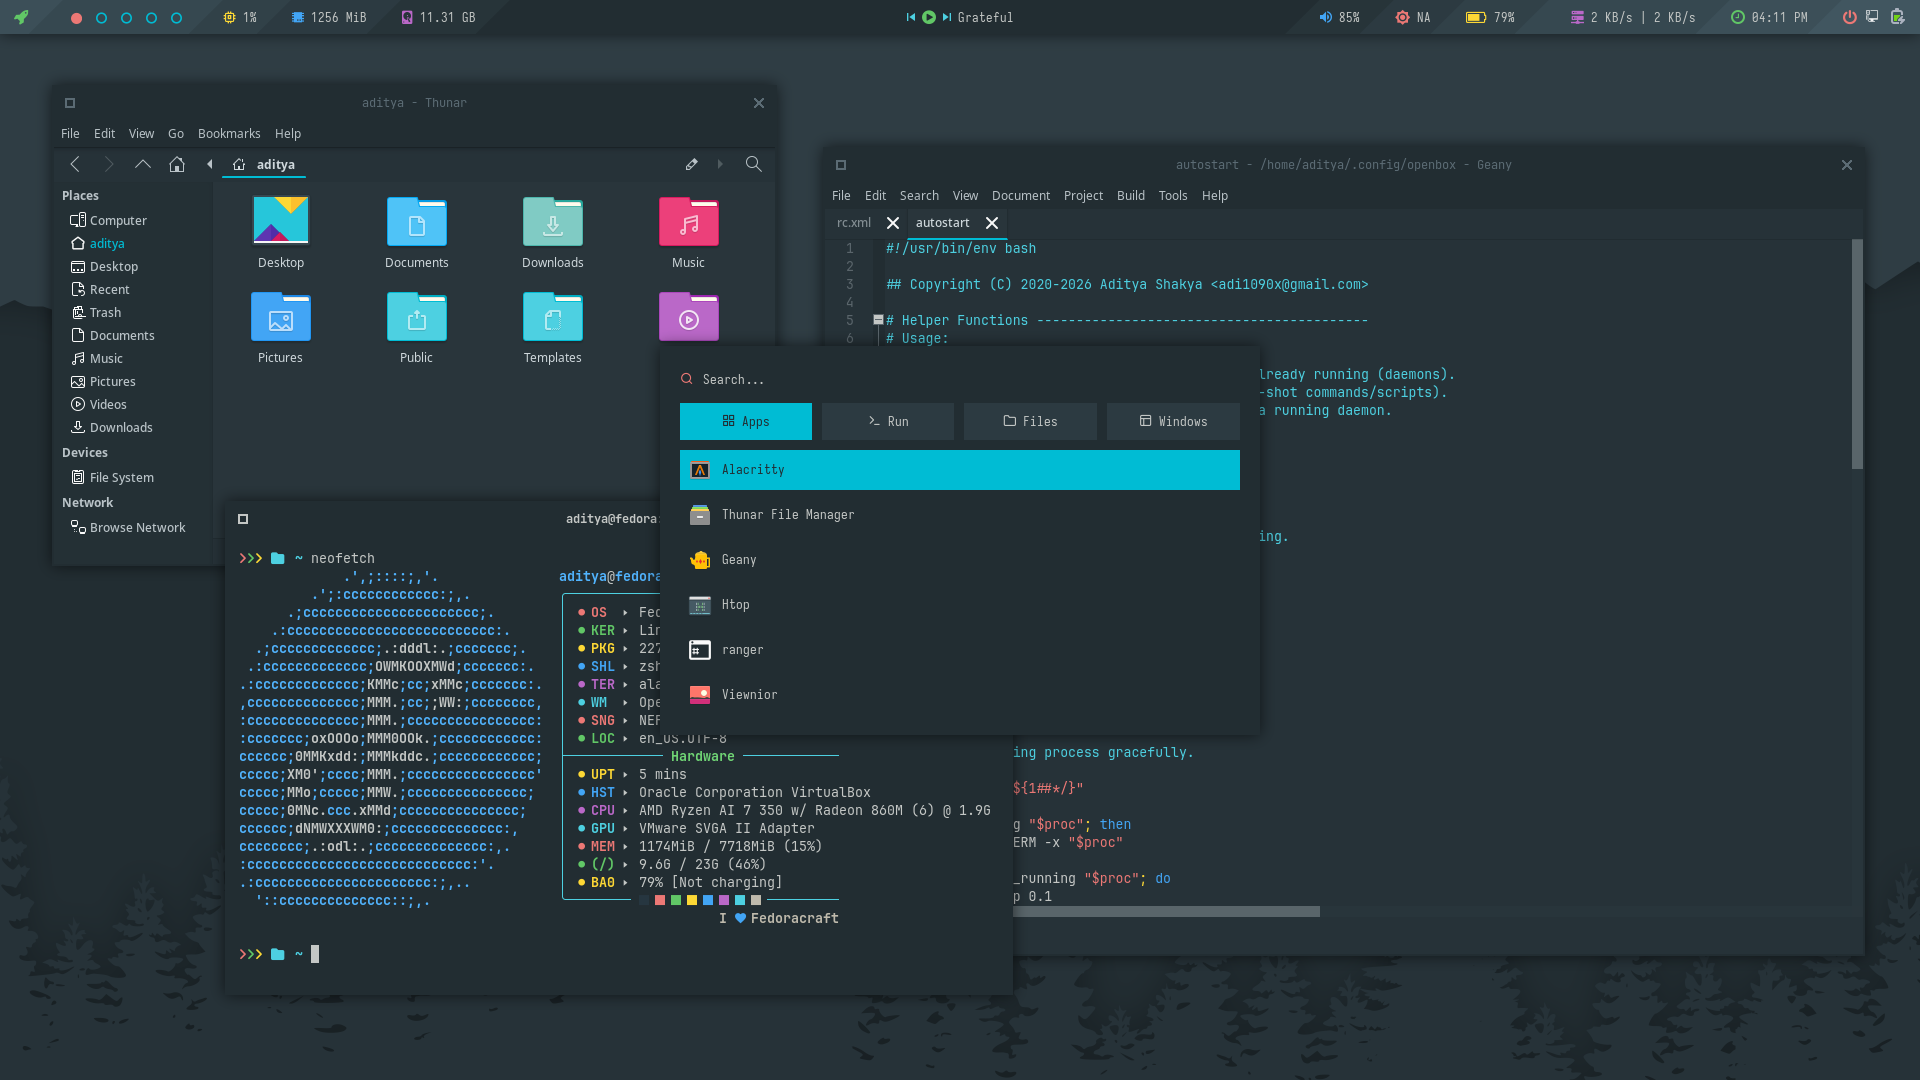Select the Run tab in the launcher
Image resolution: width=1920 pixels, height=1080 pixels.
(x=888, y=422)
